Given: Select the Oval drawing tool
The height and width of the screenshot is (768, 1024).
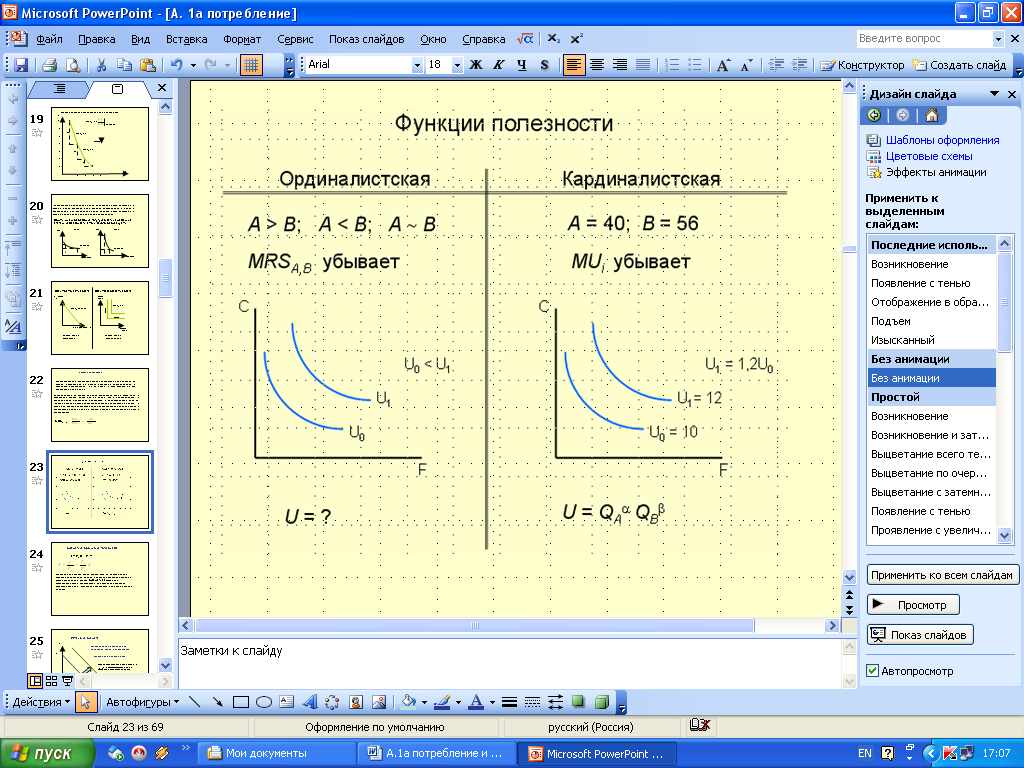Looking at the screenshot, I should [264, 702].
